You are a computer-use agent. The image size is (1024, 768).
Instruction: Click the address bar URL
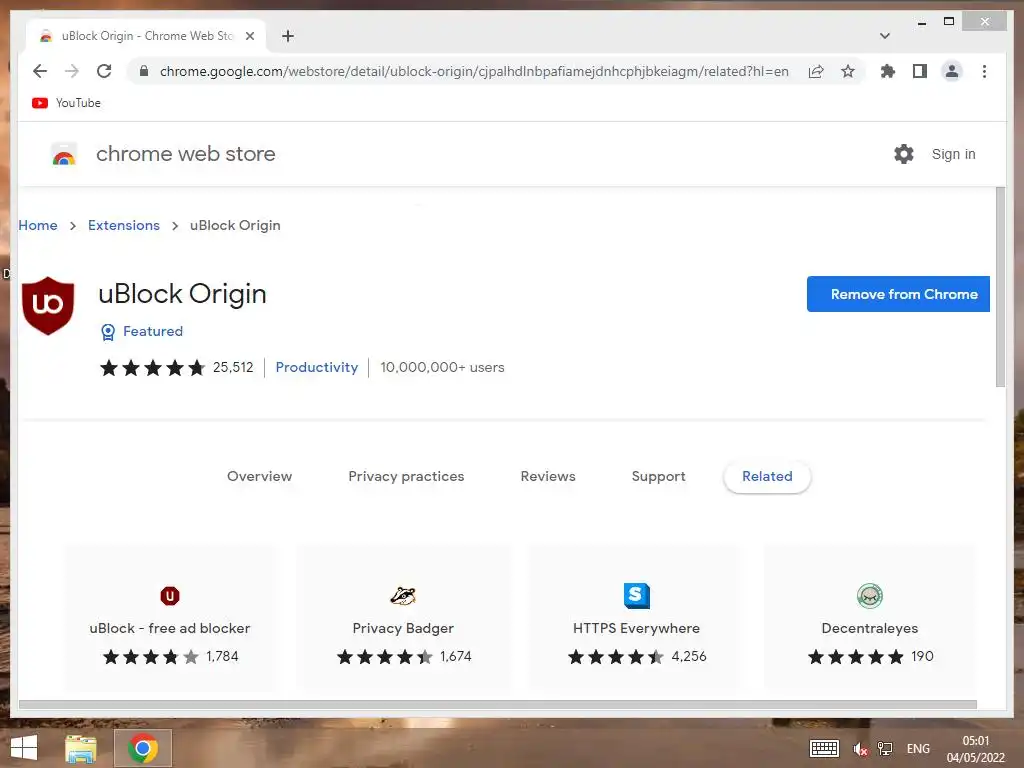pyautogui.click(x=474, y=71)
